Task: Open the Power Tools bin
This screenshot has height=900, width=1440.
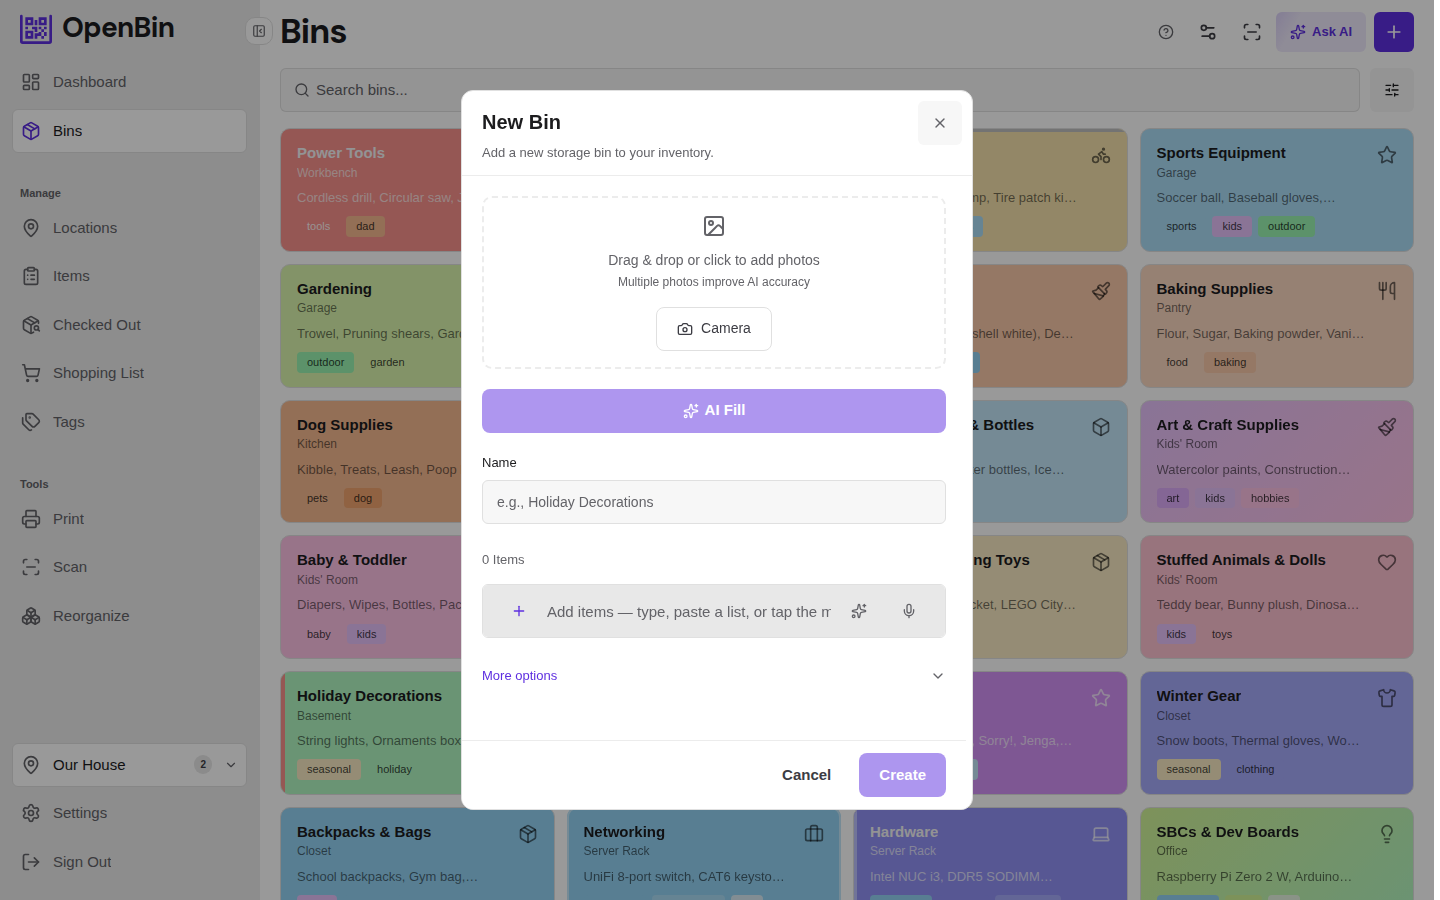Action: [371, 190]
